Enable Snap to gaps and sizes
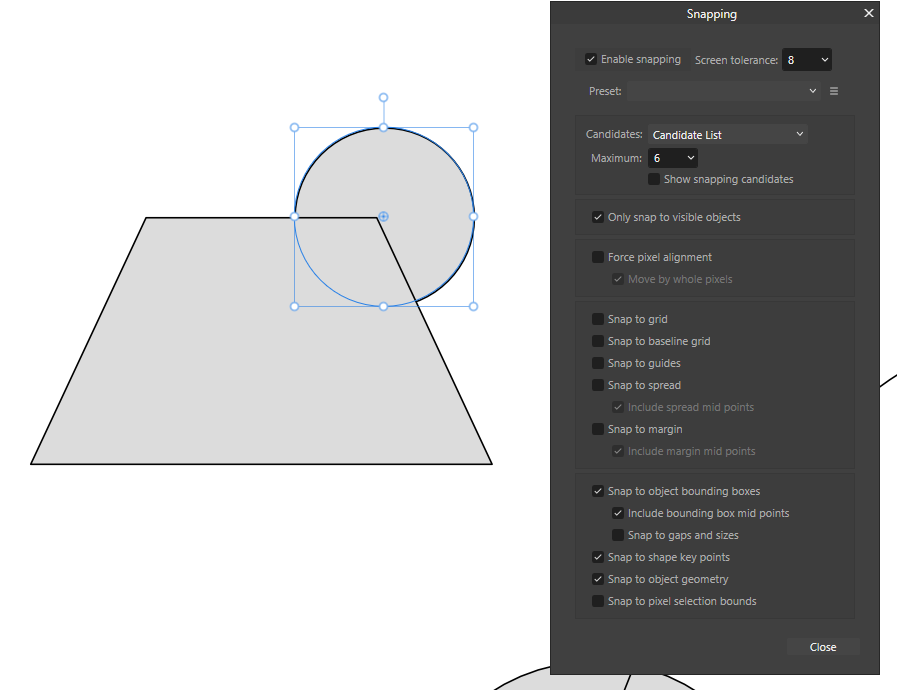 pos(618,535)
